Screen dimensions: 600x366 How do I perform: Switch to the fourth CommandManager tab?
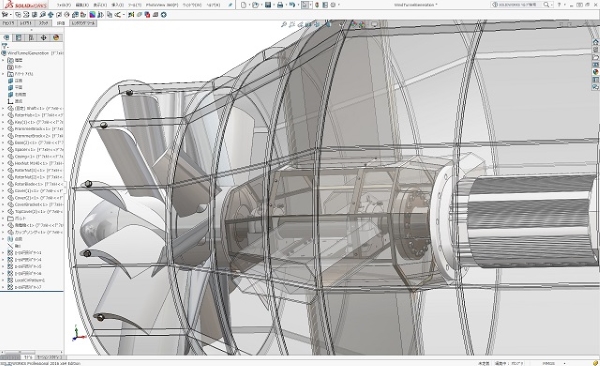click(x=61, y=23)
